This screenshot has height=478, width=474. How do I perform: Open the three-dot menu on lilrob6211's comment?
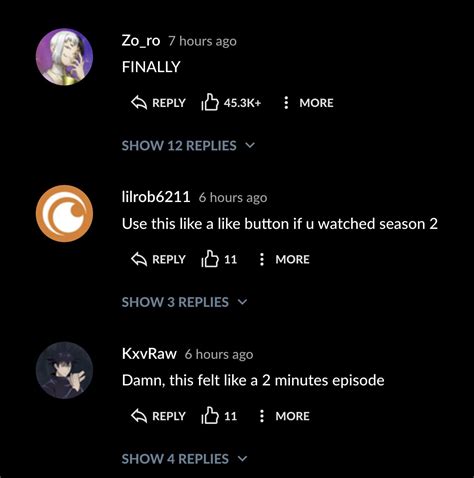pos(262,259)
